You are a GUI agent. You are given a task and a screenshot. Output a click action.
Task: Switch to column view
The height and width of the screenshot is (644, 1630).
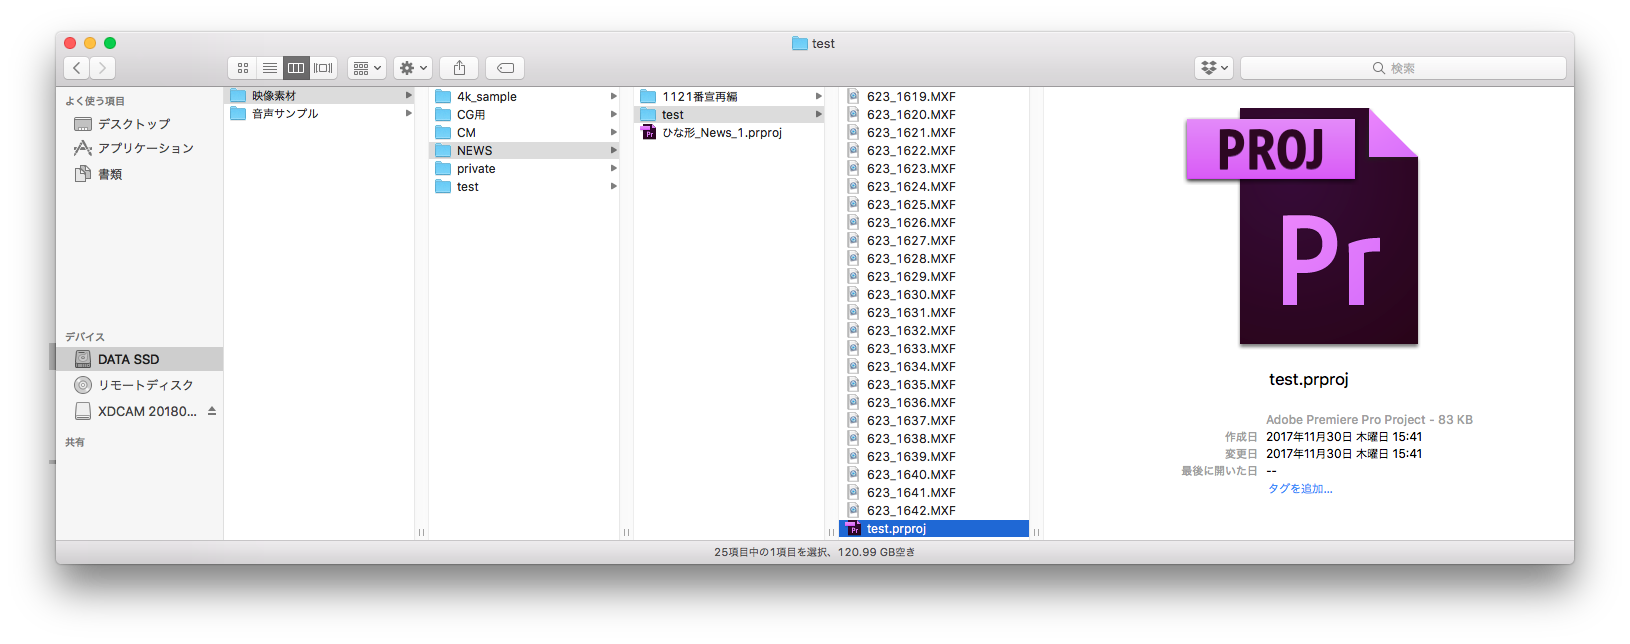tap(296, 68)
